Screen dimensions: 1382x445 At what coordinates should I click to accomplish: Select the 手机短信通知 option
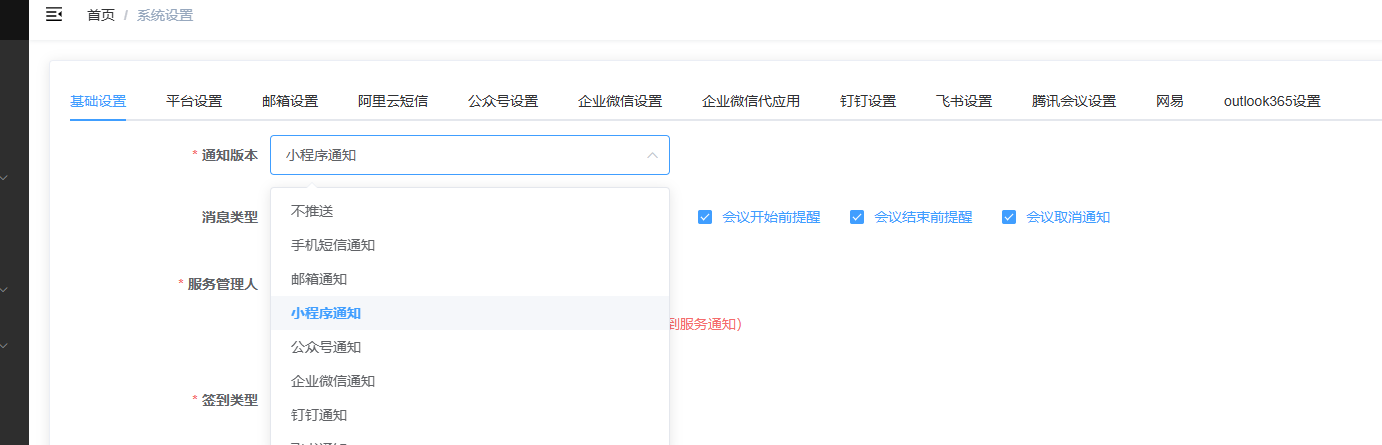(333, 245)
